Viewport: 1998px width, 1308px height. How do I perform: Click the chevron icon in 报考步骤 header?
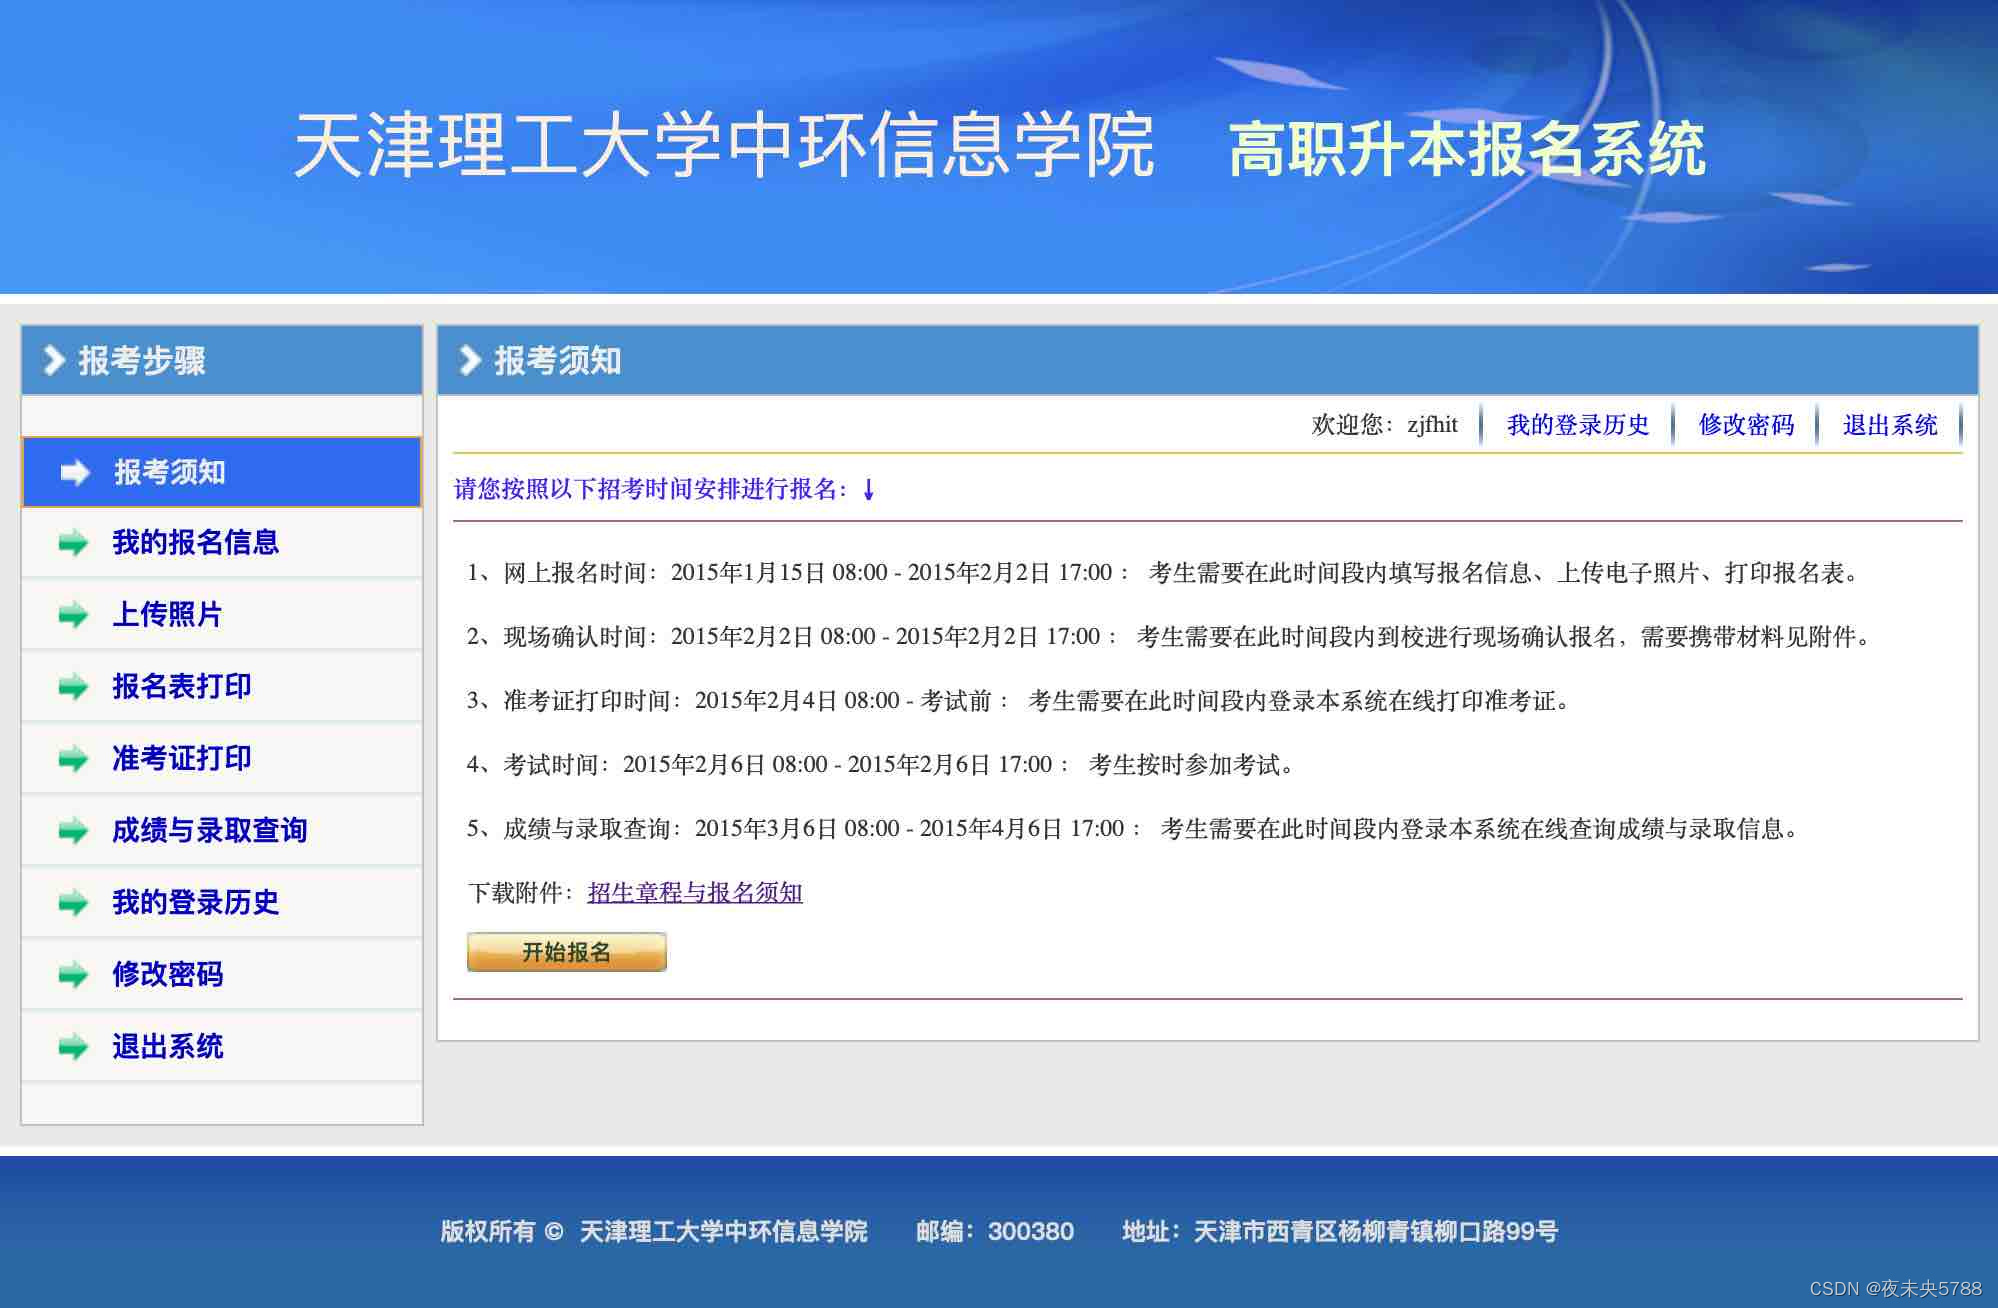point(54,360)
